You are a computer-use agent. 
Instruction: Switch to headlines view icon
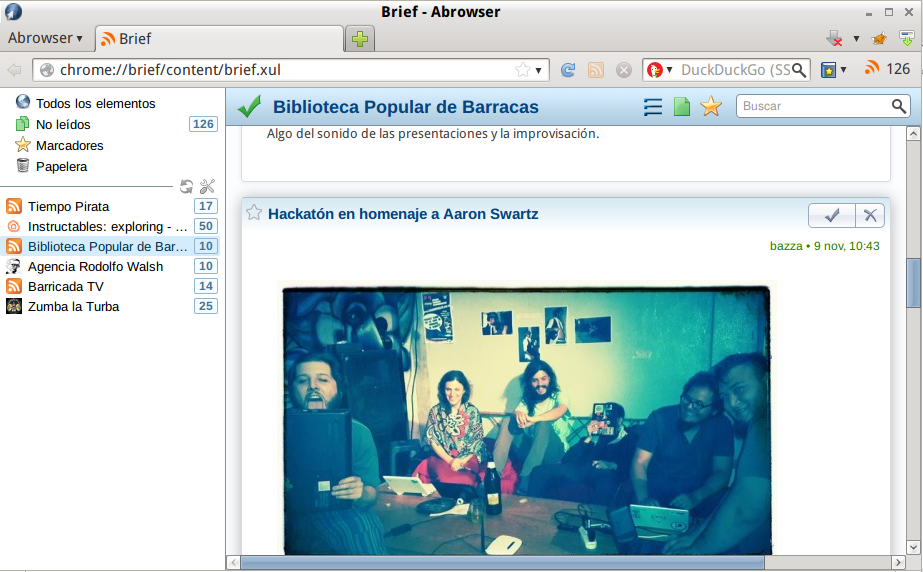pos(653,107)
